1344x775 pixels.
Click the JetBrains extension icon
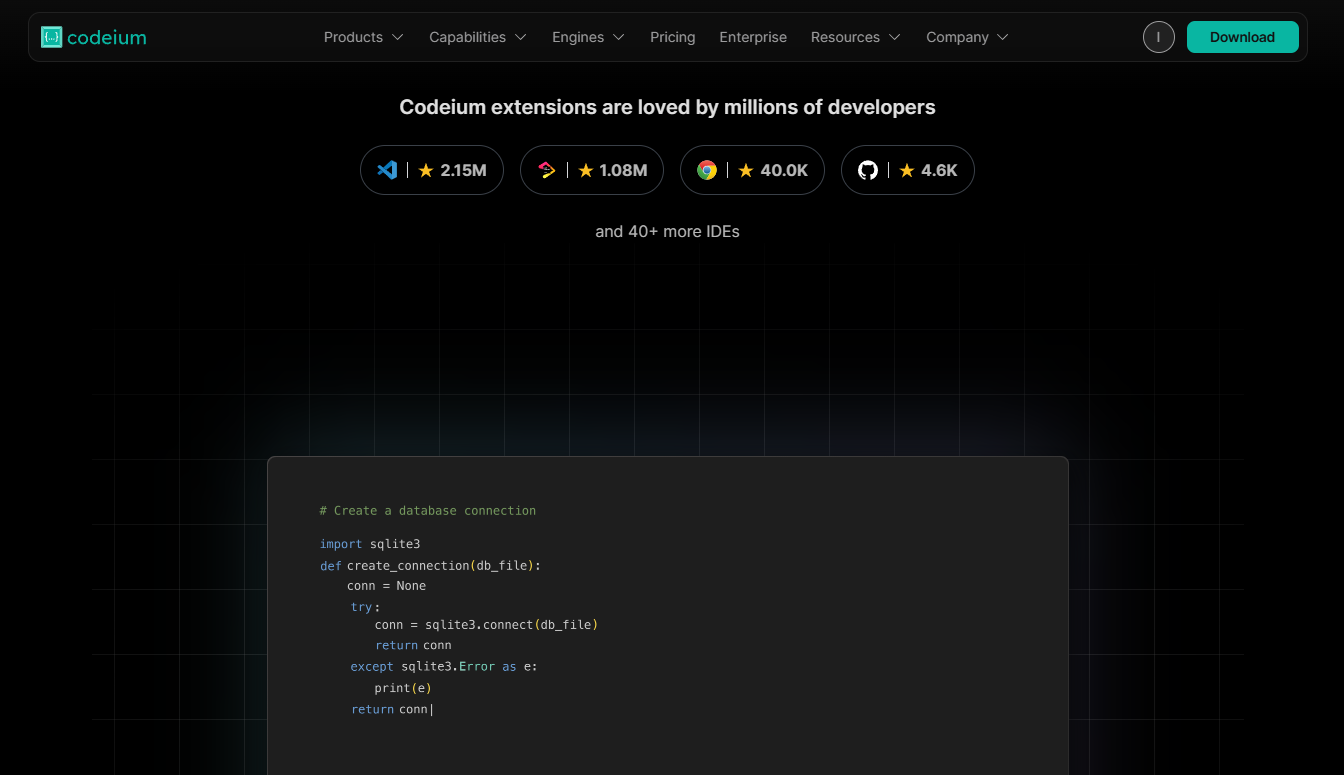point(547,170)
